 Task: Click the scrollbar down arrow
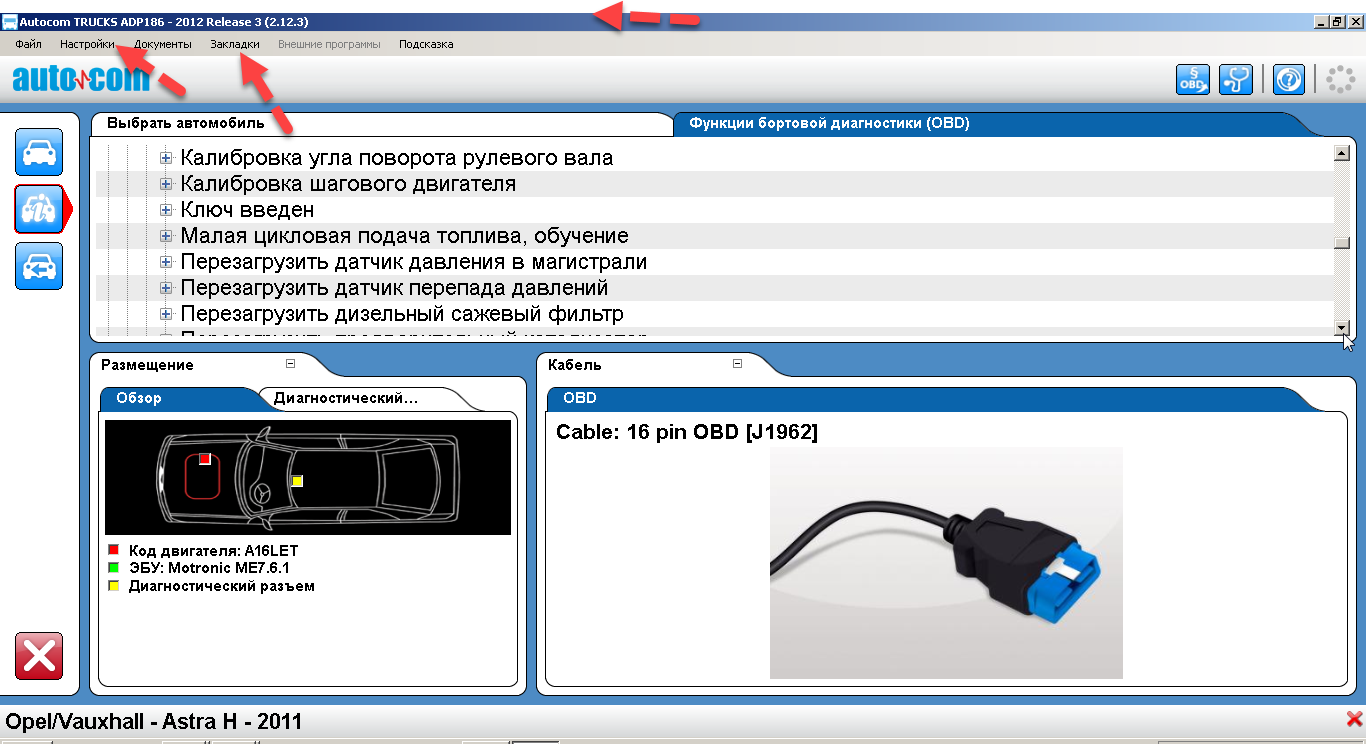[x=1343, y=328]
